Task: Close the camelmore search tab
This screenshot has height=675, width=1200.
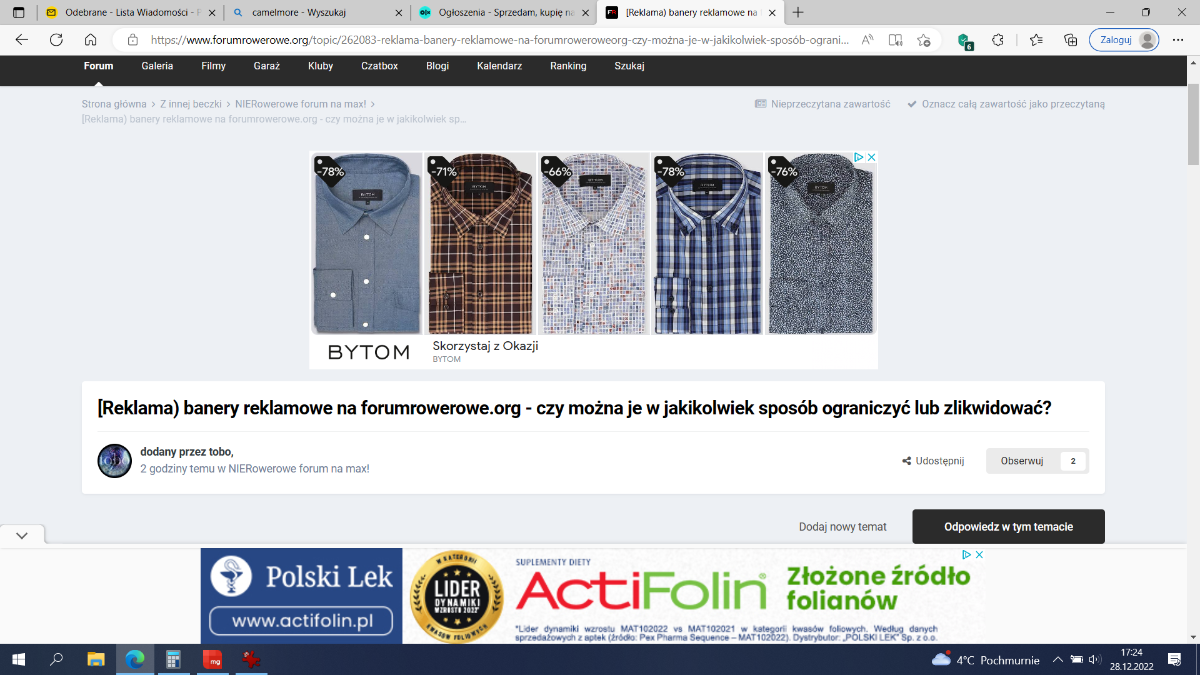Action: (x=398, y=13)
